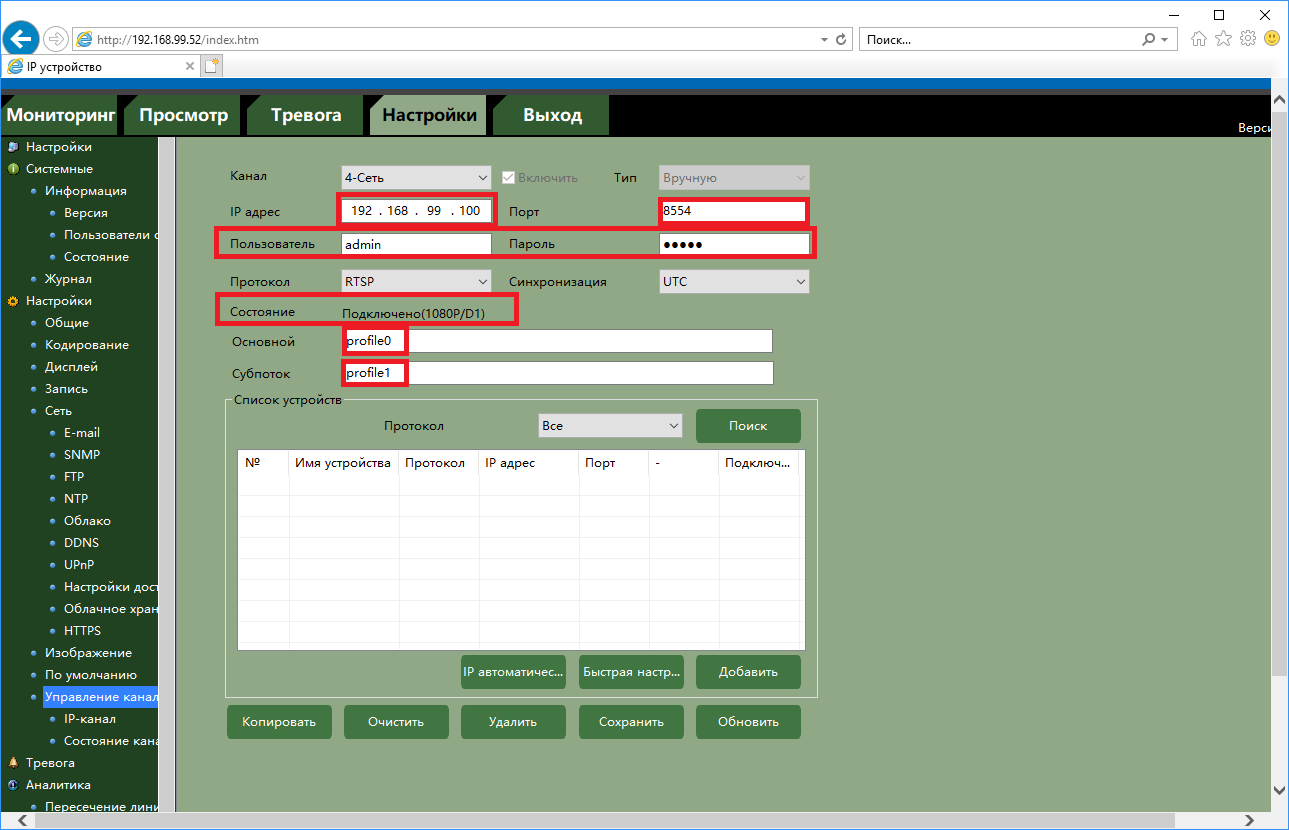The width and height of the screenshot is (1289, 830).
Task: Select IP-канал in the sidebar tree
Action: point(89,719)
